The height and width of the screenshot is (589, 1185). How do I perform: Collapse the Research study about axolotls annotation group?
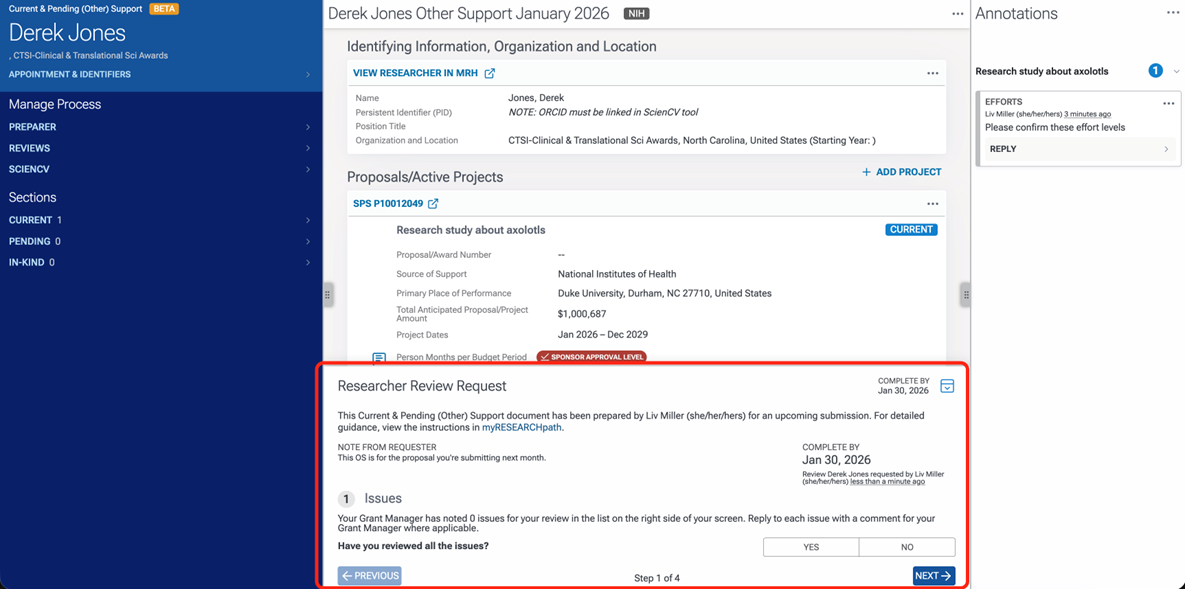pos(1176,71)
